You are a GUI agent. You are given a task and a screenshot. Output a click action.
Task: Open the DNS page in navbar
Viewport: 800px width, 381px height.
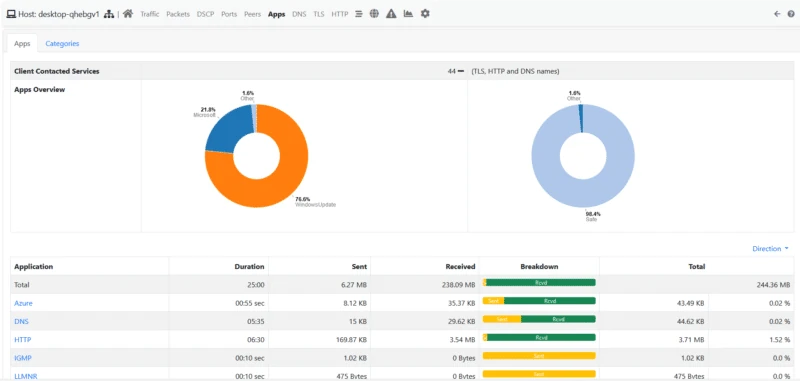(299, 14)
